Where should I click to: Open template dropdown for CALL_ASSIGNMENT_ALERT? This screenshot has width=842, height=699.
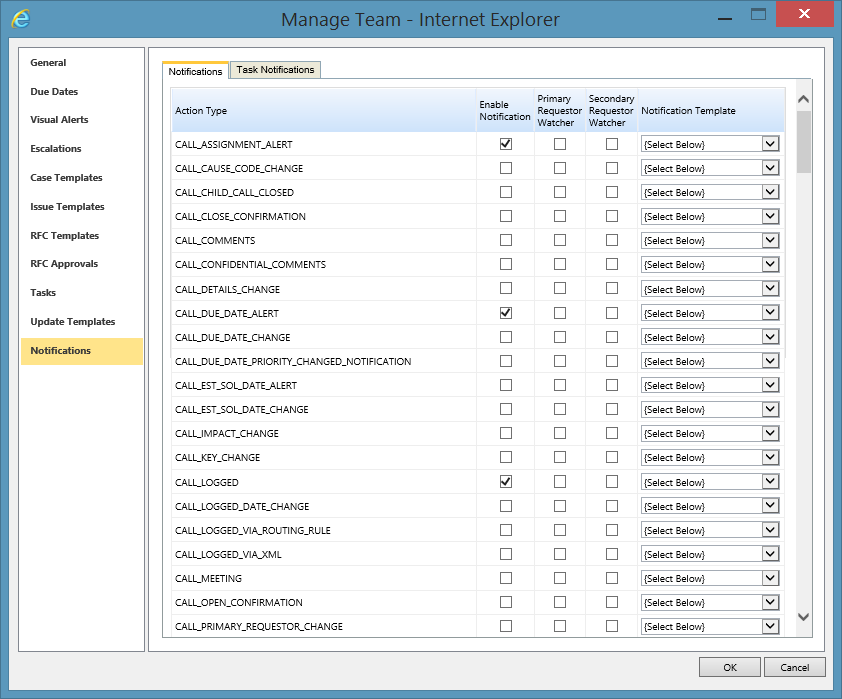[x=770, y=144]
